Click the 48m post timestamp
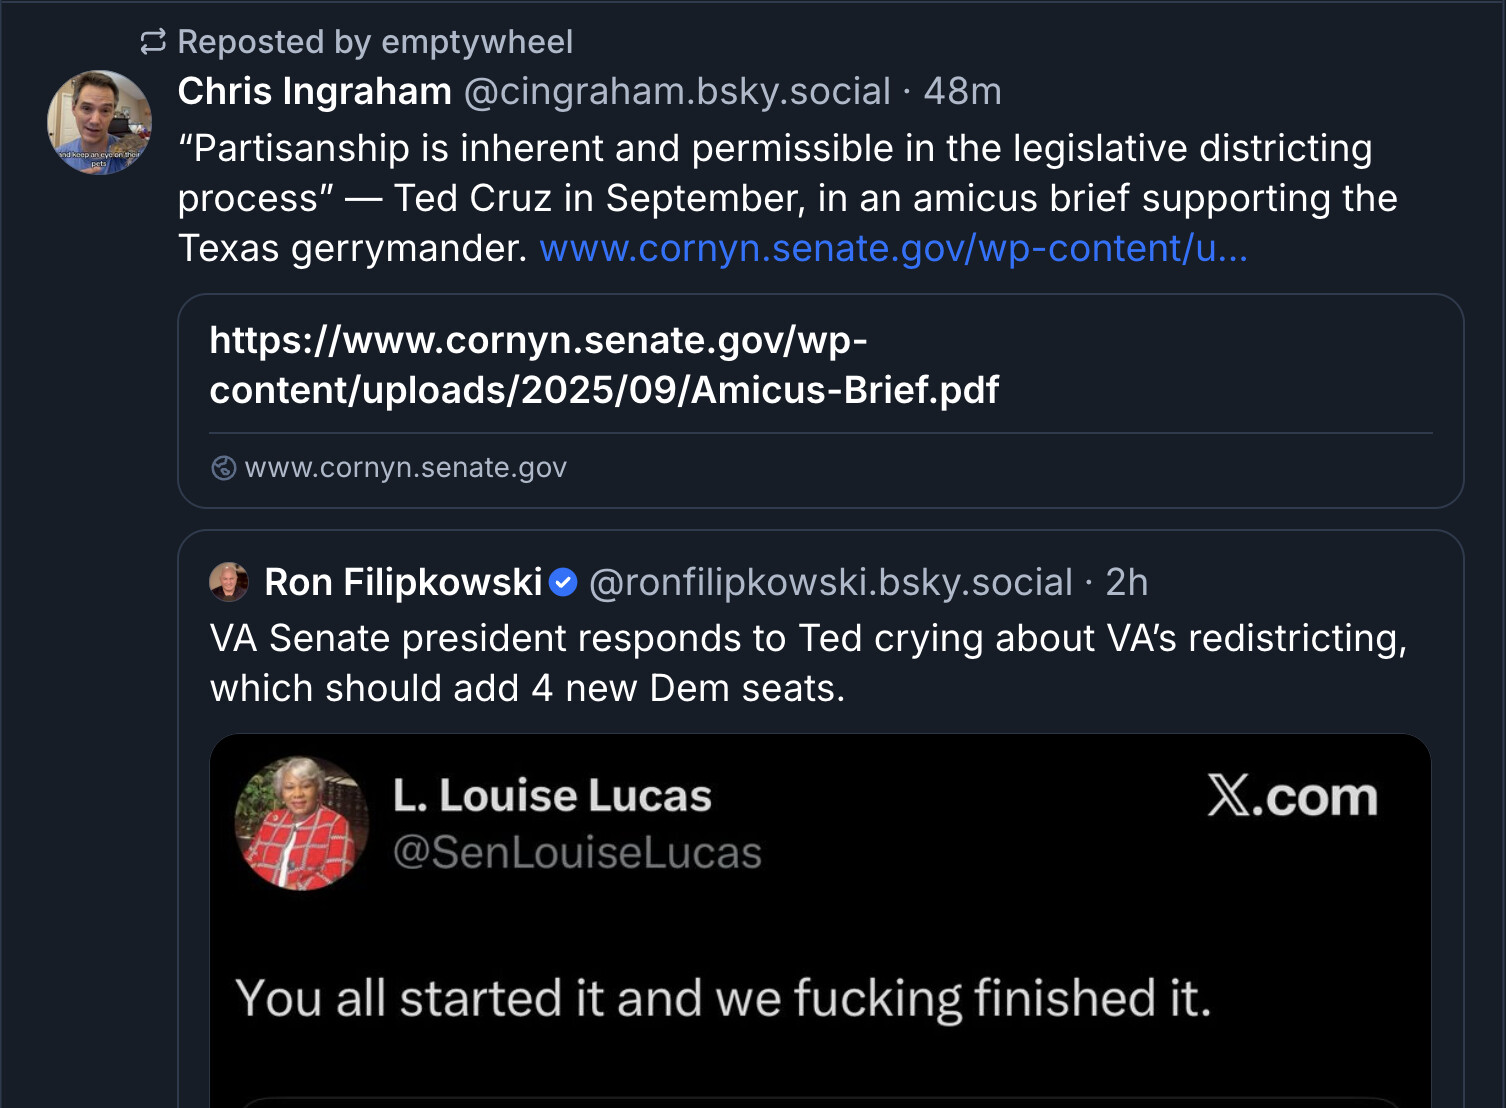 coord(962,92)
